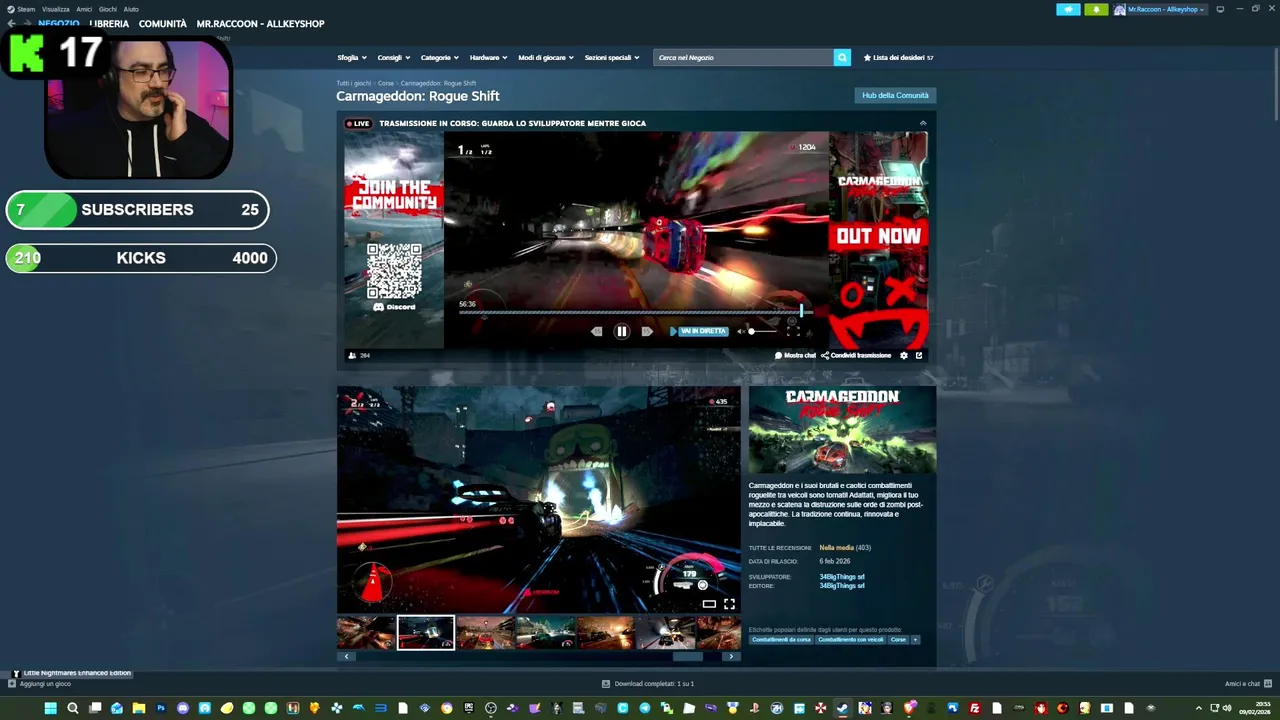Screen dimensions: 1280x720
Task: Open 'Lista dei desideri' wishlist
Action: pos(898,58)
